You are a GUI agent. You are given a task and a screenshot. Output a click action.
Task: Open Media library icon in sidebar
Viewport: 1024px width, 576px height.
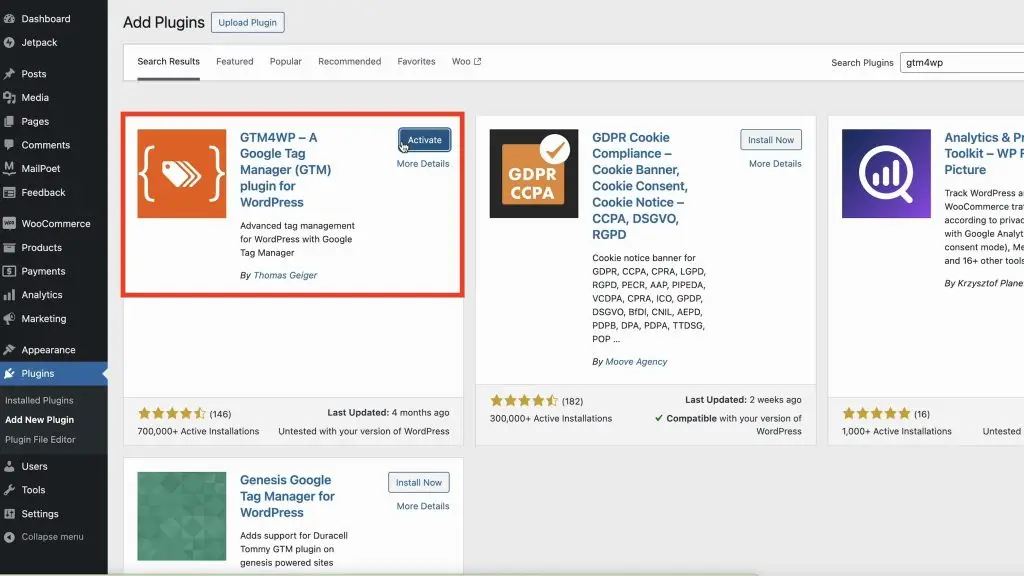(x=9, y=98)
